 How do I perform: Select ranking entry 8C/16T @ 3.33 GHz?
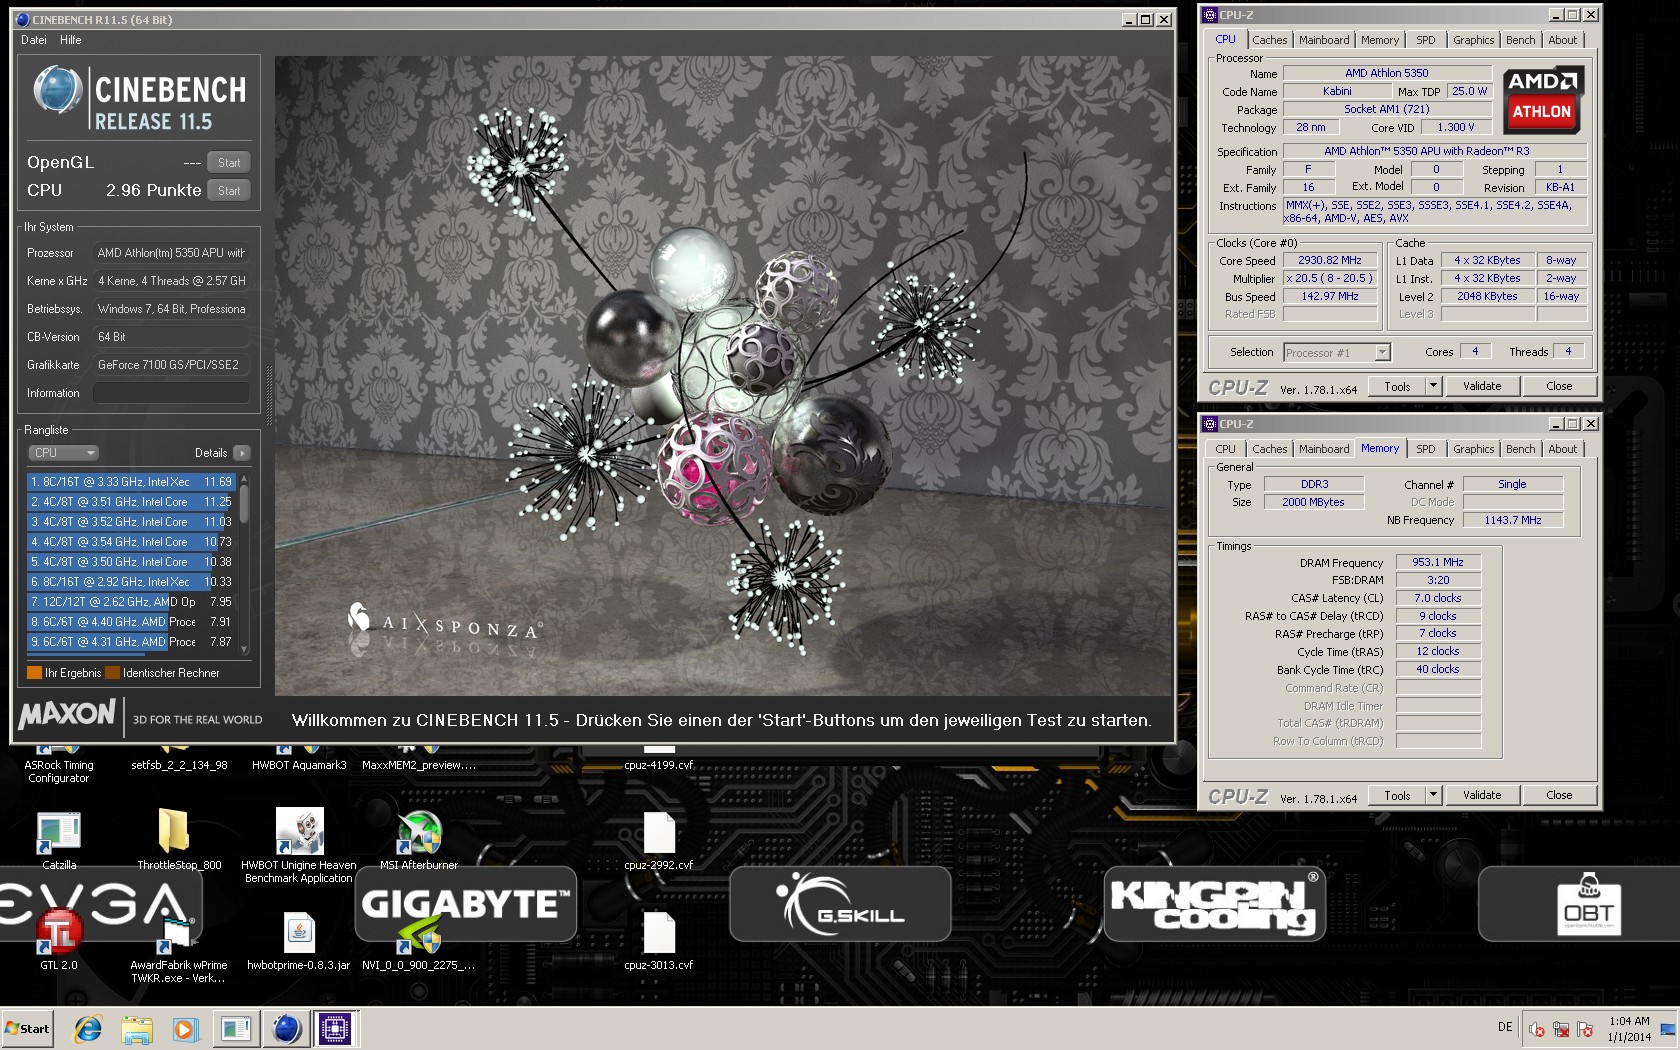pos(131,482)
